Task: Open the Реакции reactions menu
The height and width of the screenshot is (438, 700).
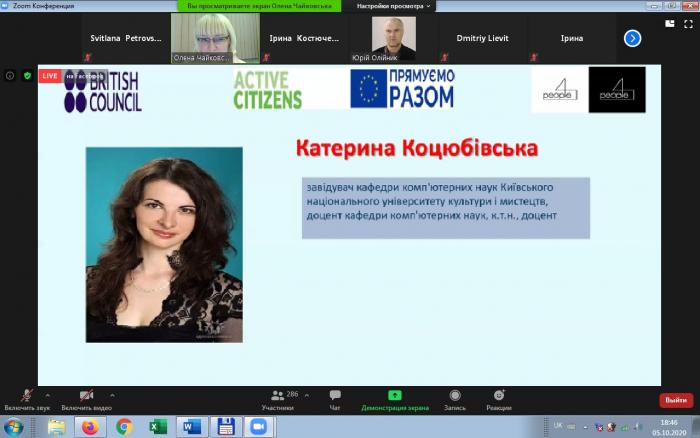Action: click(498, 400)
